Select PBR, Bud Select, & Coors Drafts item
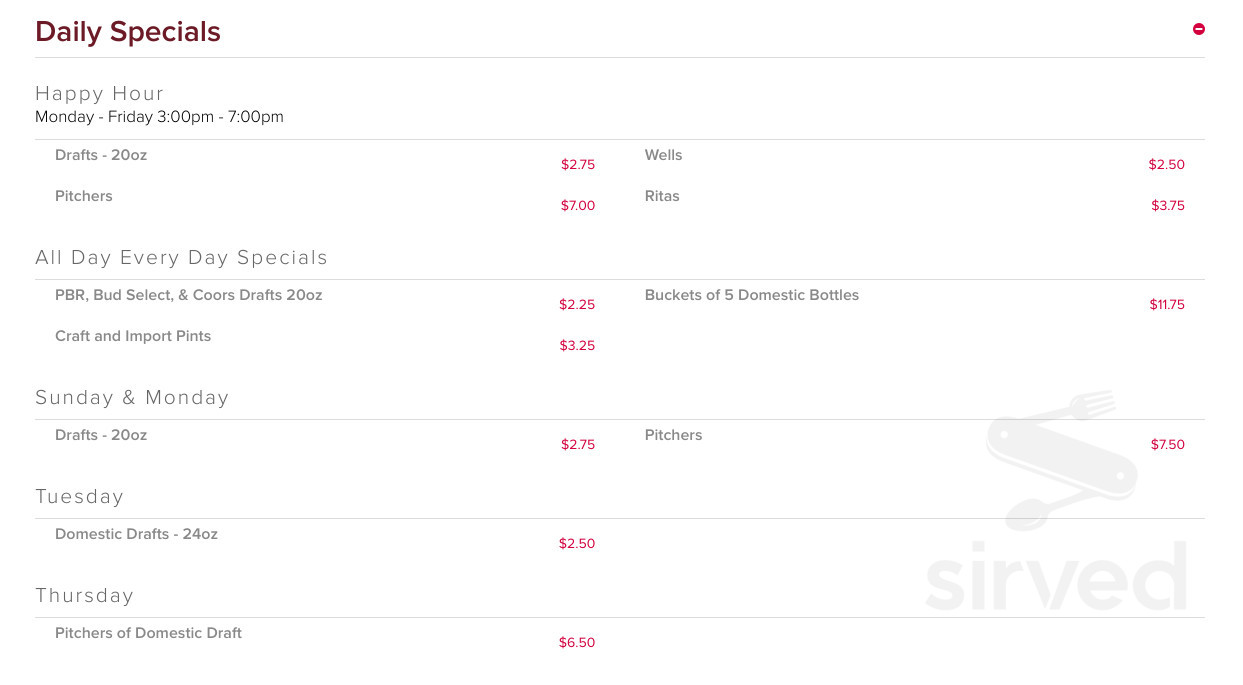 click(189, 295)
